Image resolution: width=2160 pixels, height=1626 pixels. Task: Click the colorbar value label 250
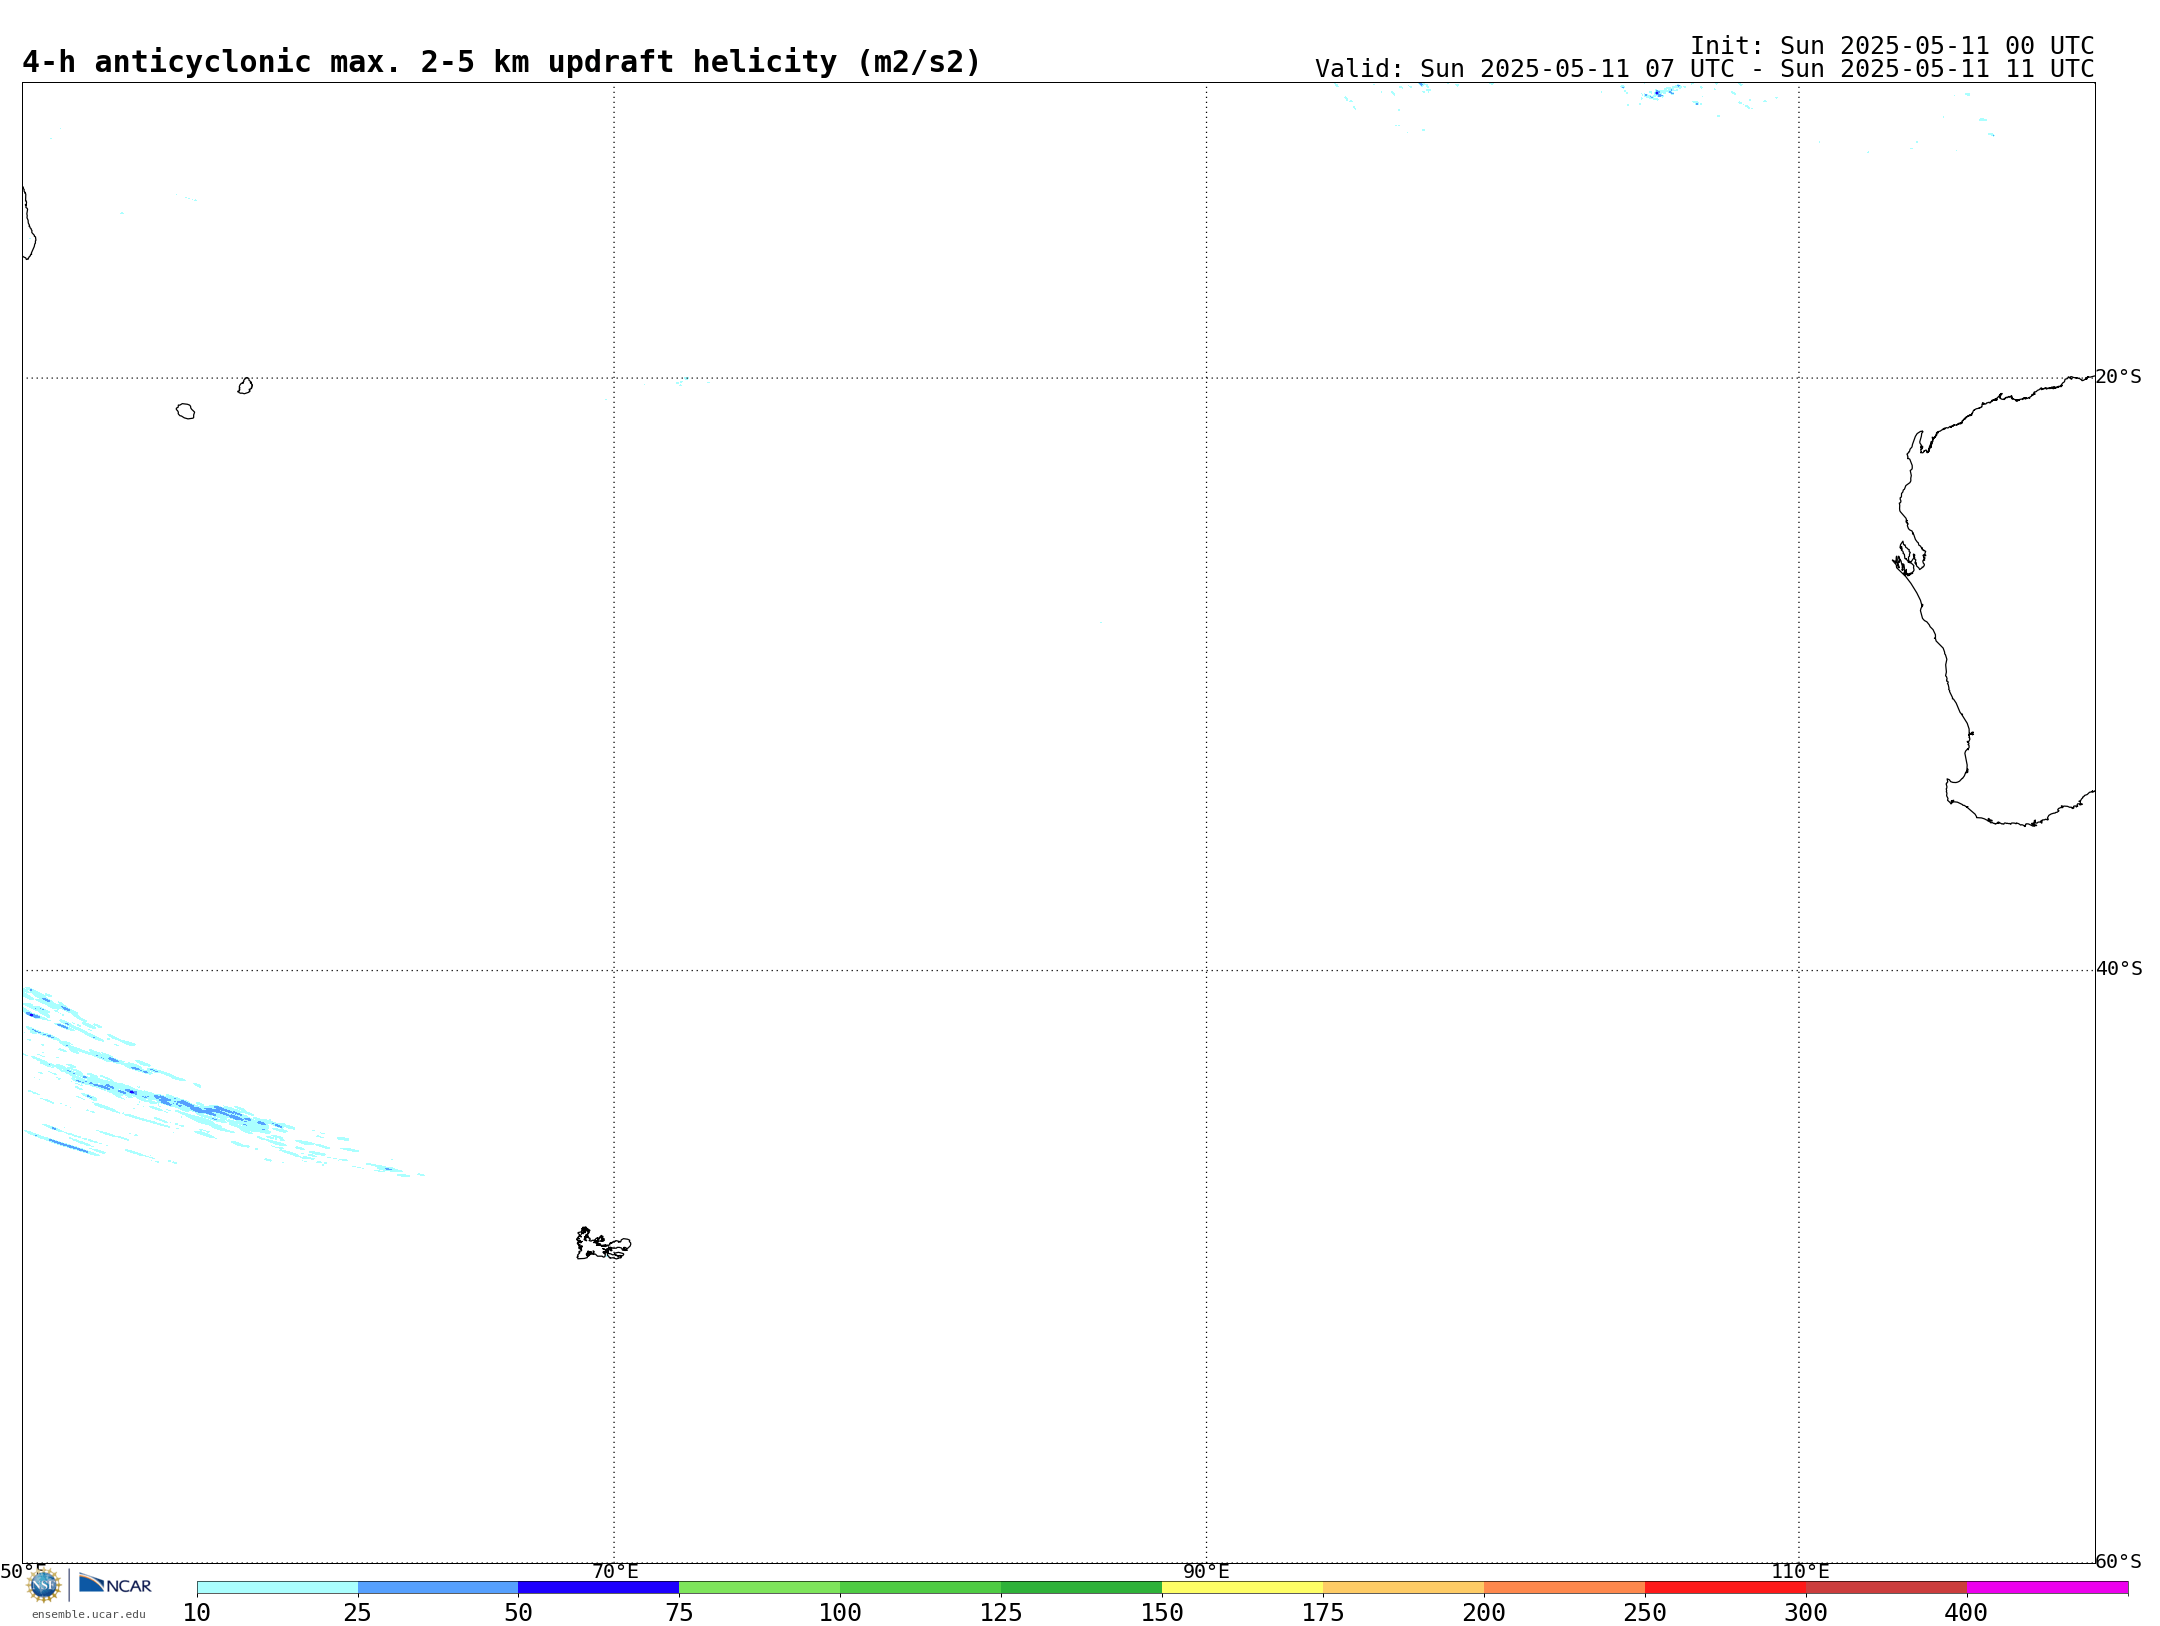(x=1645, y=1613)
